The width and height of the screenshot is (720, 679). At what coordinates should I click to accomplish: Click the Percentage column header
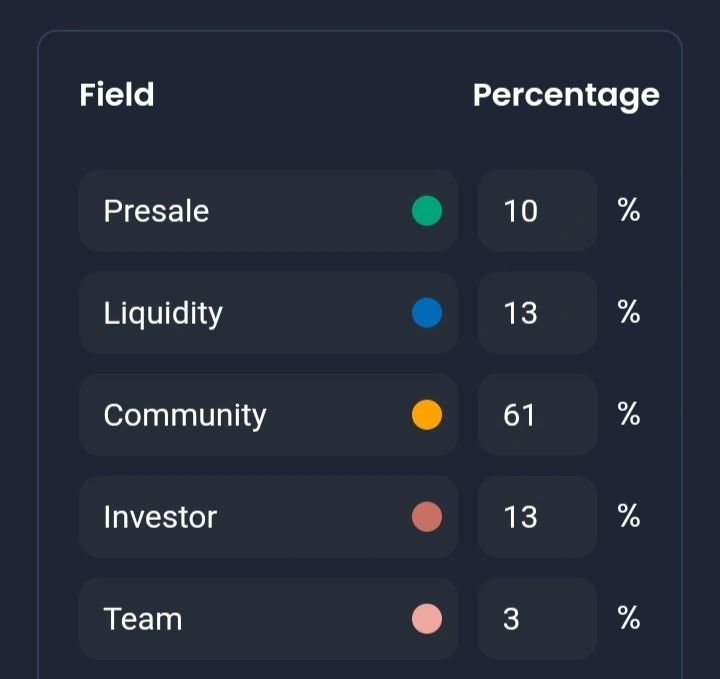(x=566, y=95)
